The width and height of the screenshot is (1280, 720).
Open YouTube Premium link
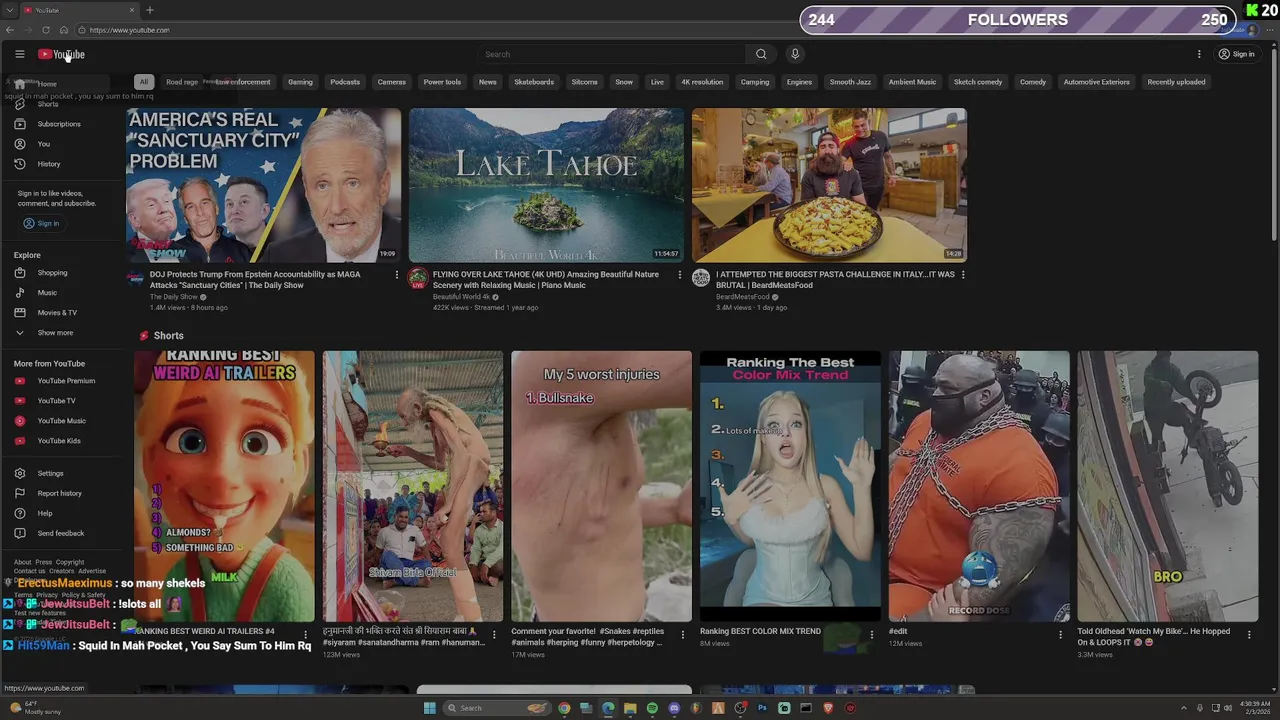tap(66, 381)
